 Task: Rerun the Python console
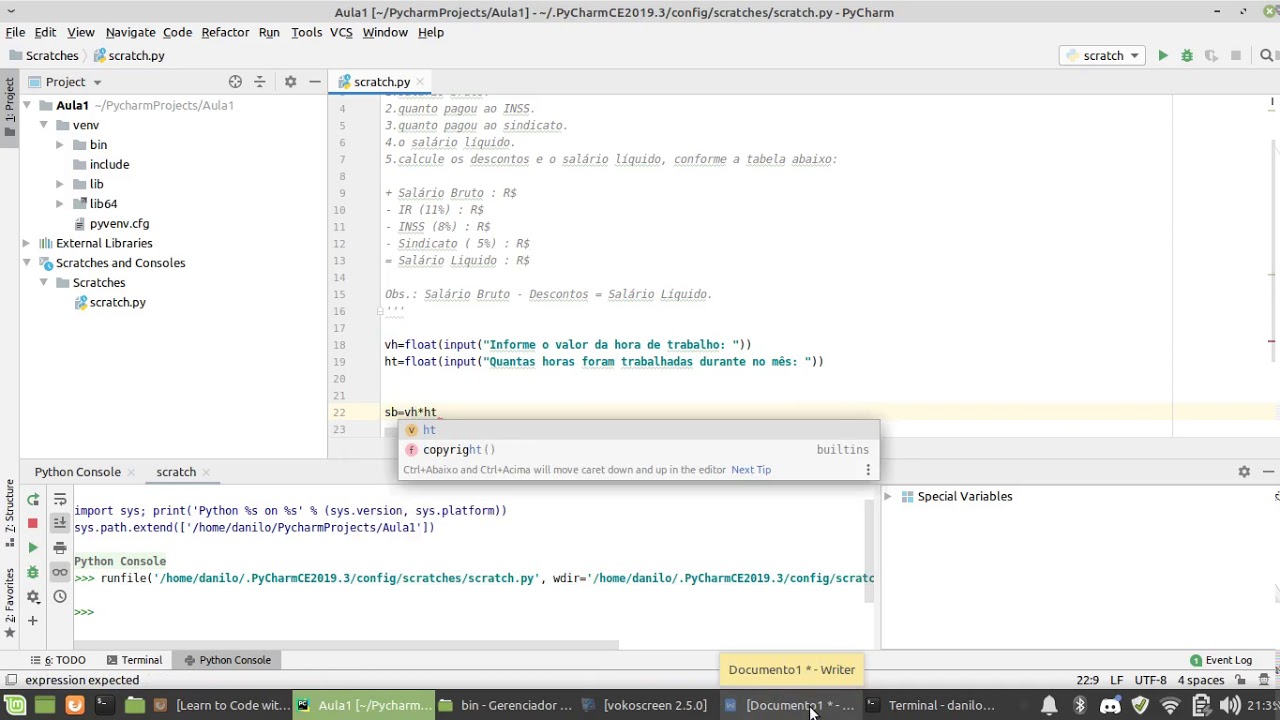pos(33,500)
